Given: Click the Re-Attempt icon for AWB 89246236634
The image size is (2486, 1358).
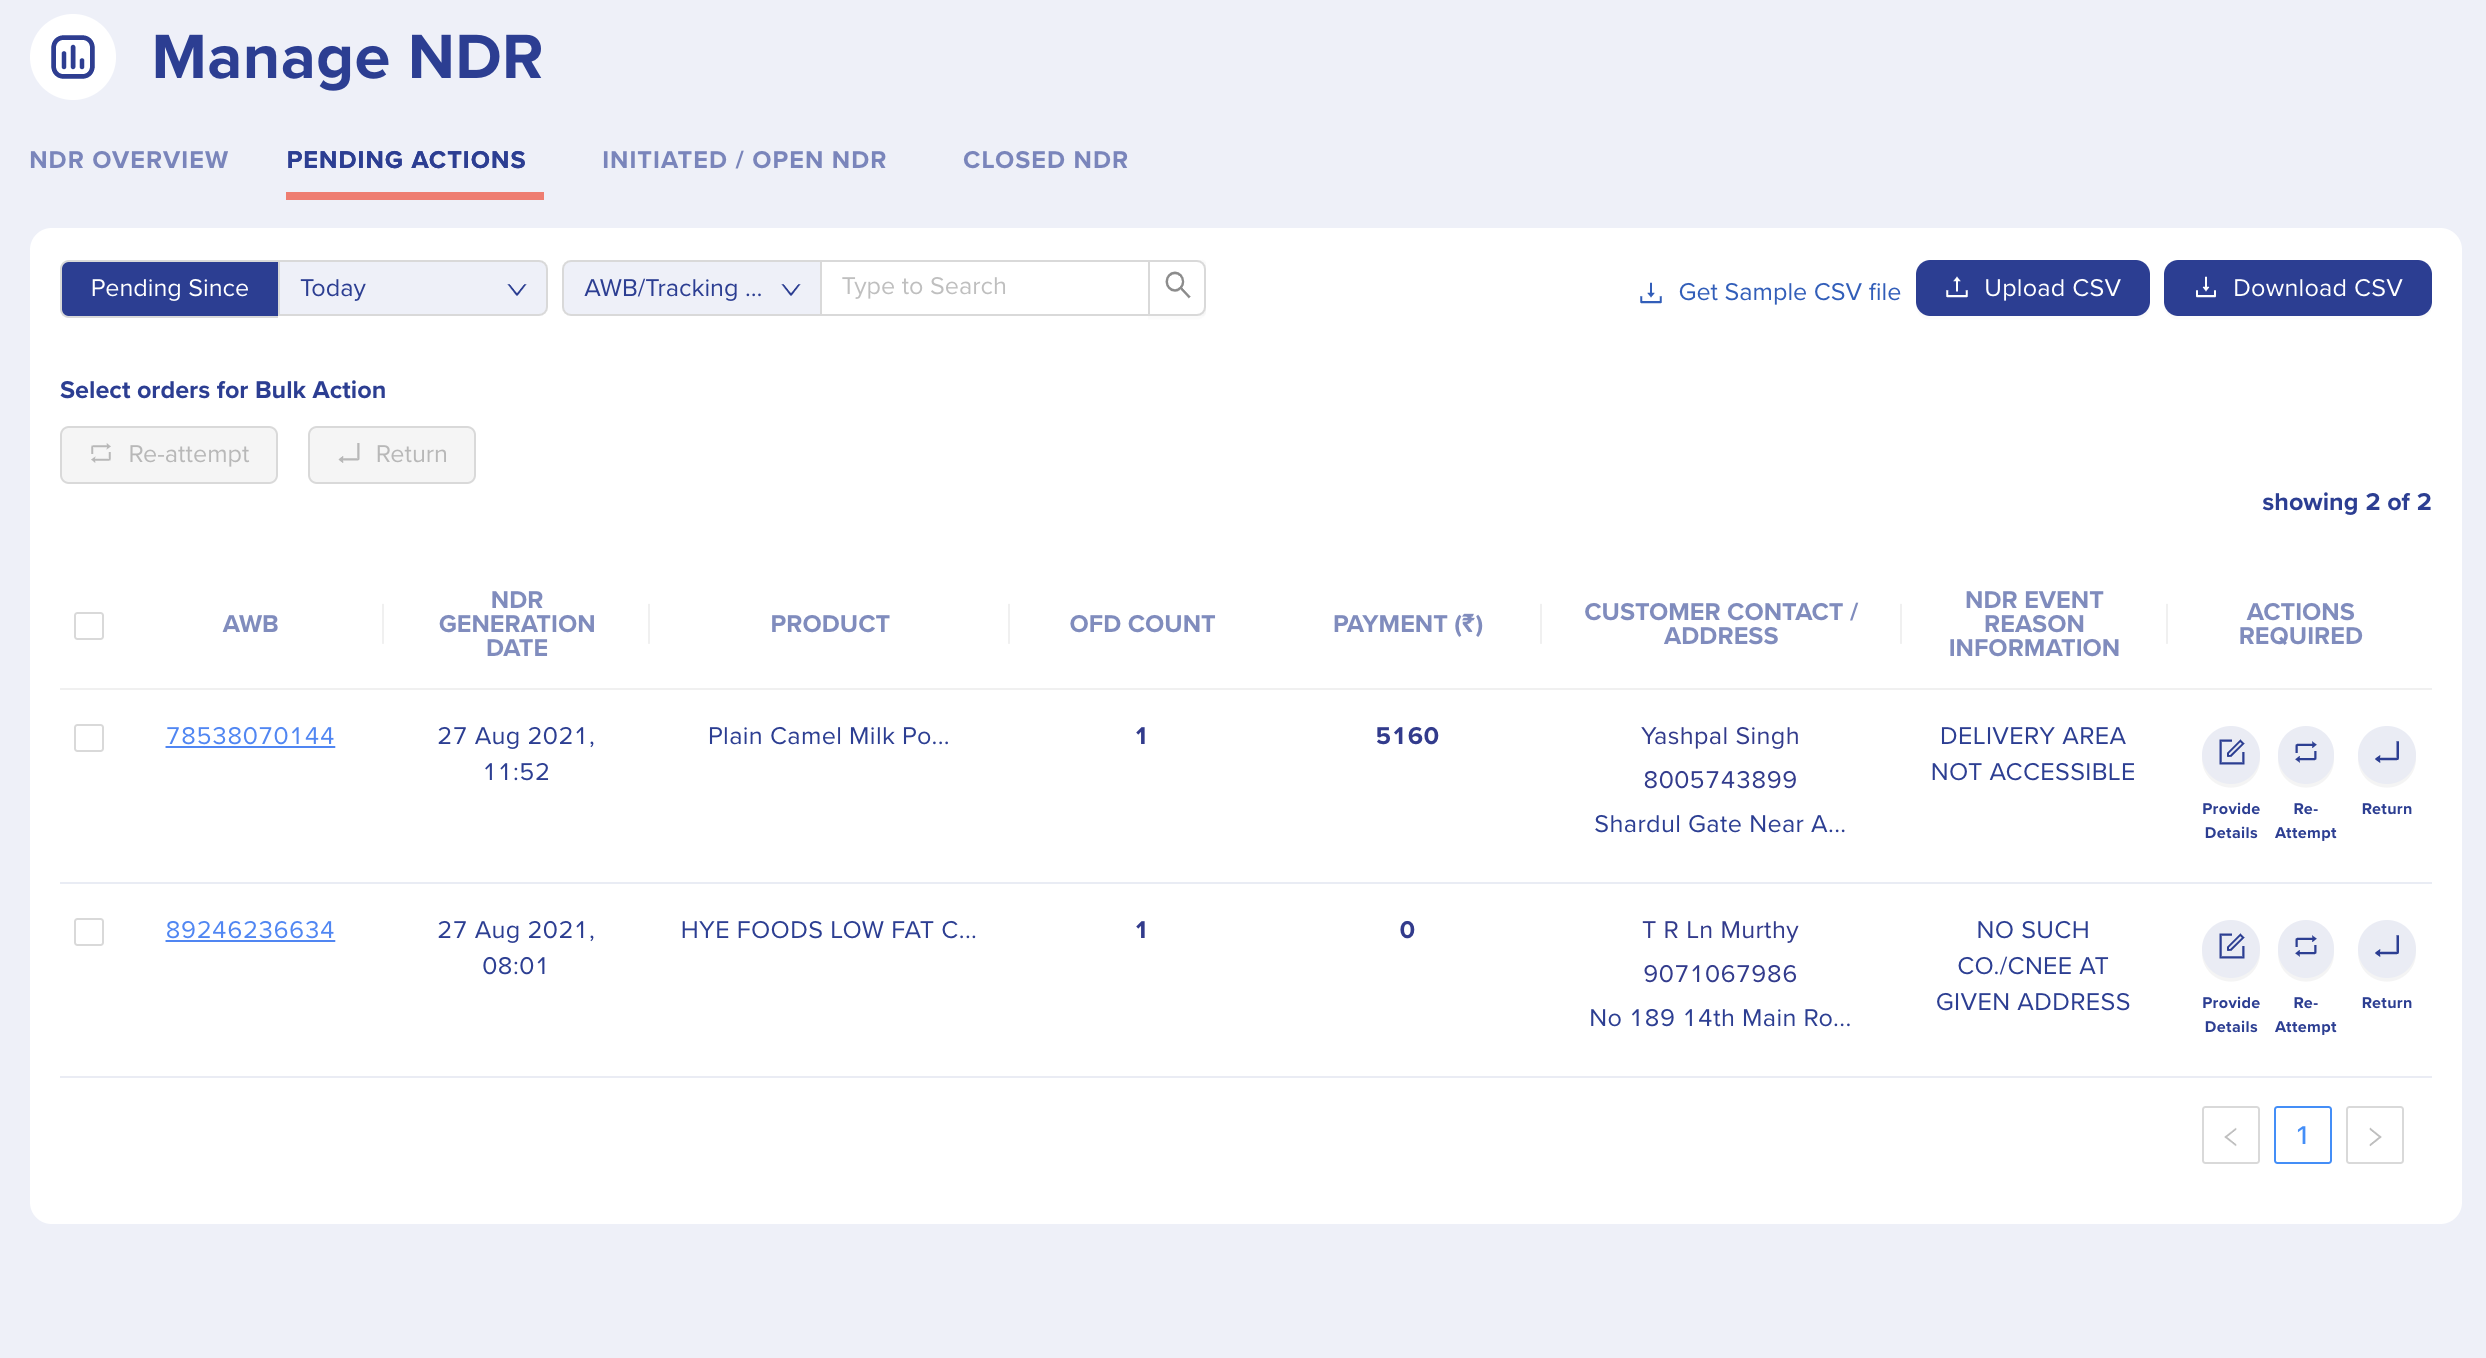Looking at the screenshot, I should click(2306, 949).
